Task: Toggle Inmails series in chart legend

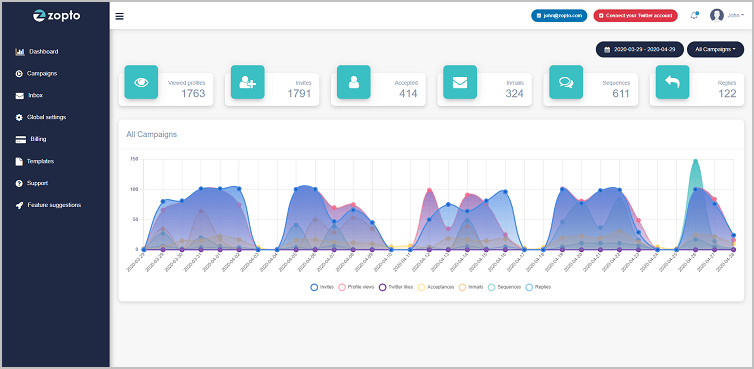Action: [x=471, y=287]
